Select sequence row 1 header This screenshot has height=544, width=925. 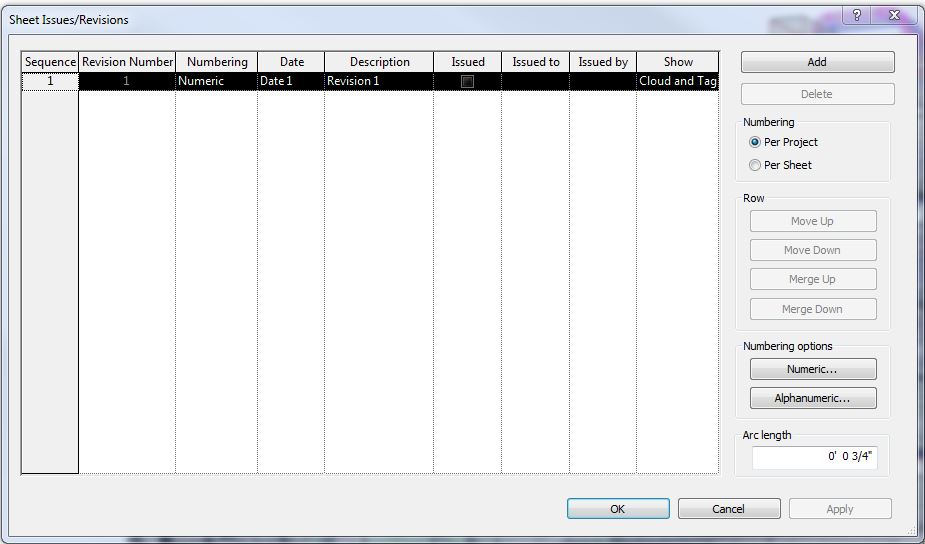tap(50, 81)
